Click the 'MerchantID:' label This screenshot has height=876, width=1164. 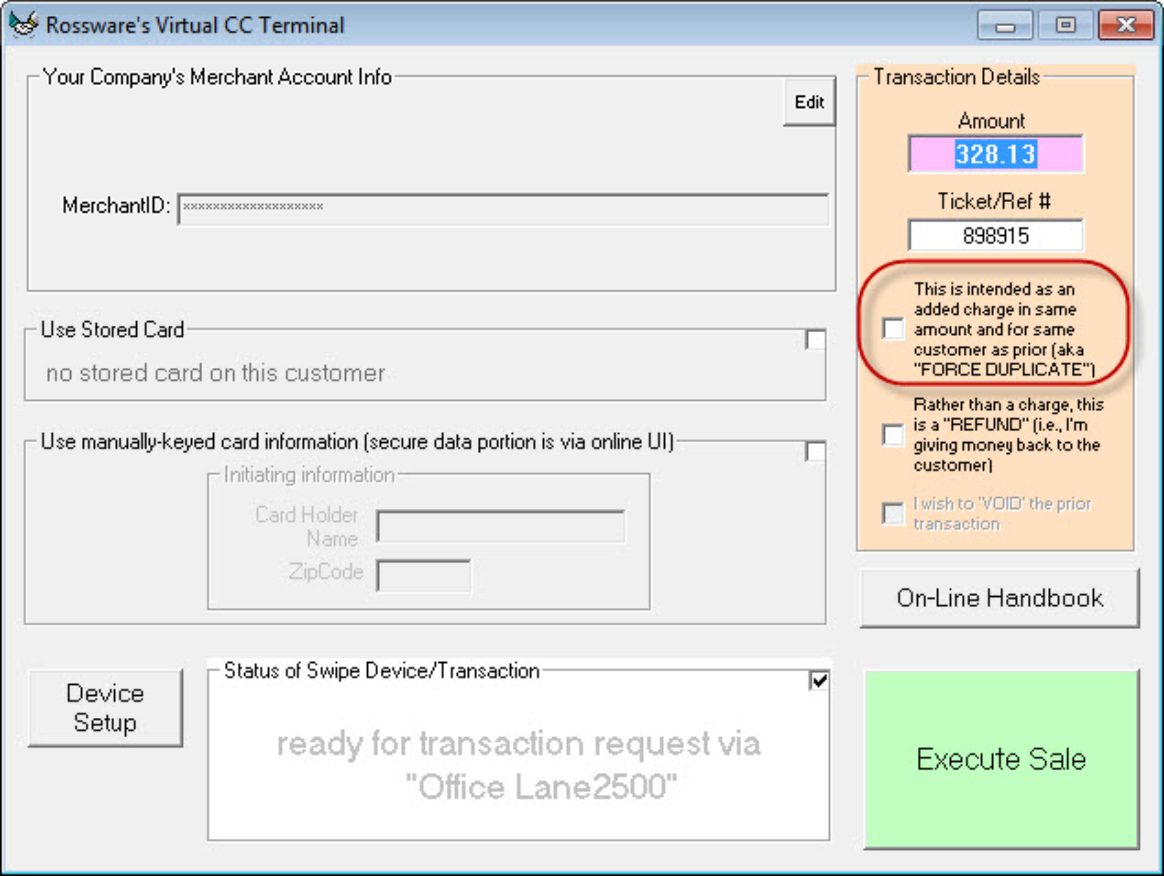117,206
